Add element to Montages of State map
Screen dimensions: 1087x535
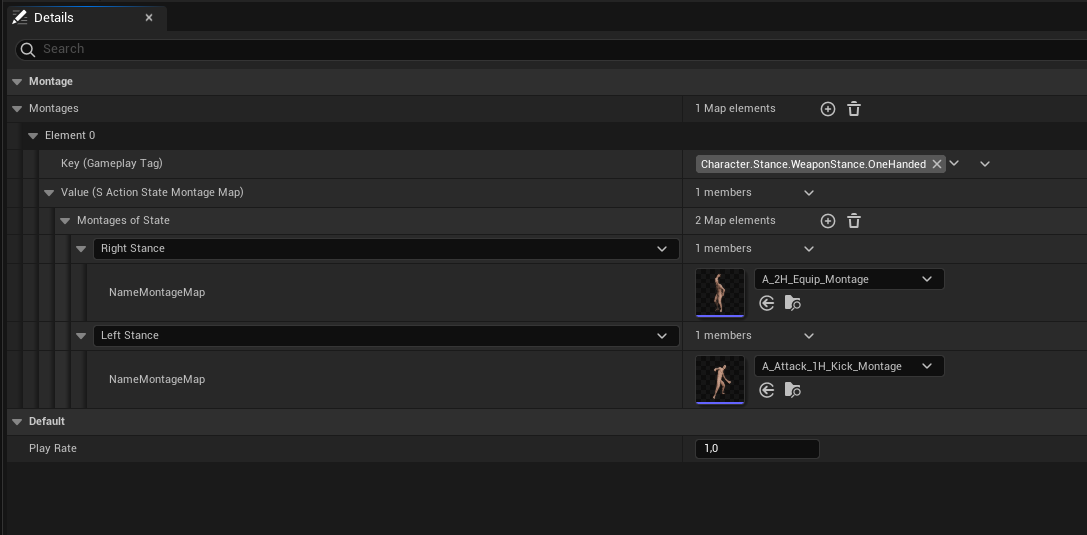click(x=827, y=221)
